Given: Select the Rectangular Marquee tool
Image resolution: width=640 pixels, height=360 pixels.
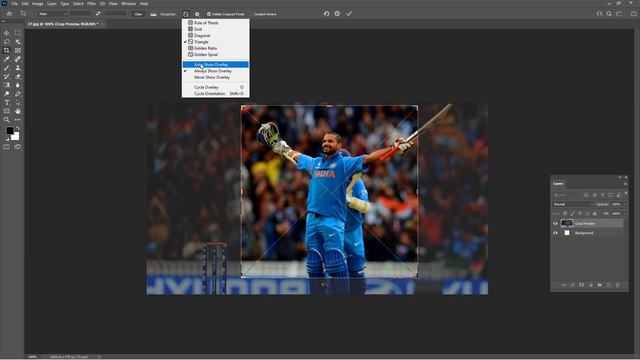Looking at the screenshot, I should click(18, 33).
